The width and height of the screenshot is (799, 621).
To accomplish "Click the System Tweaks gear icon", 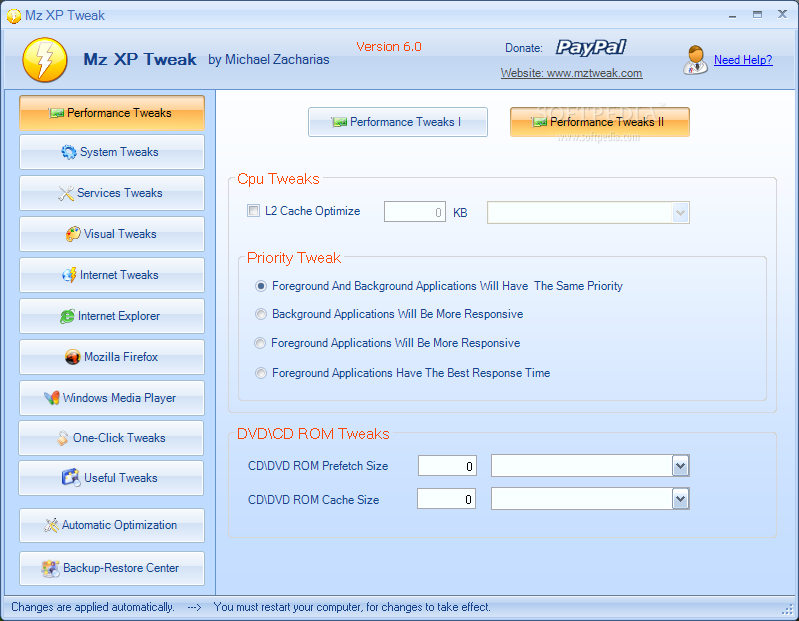I will pos(69,152).
